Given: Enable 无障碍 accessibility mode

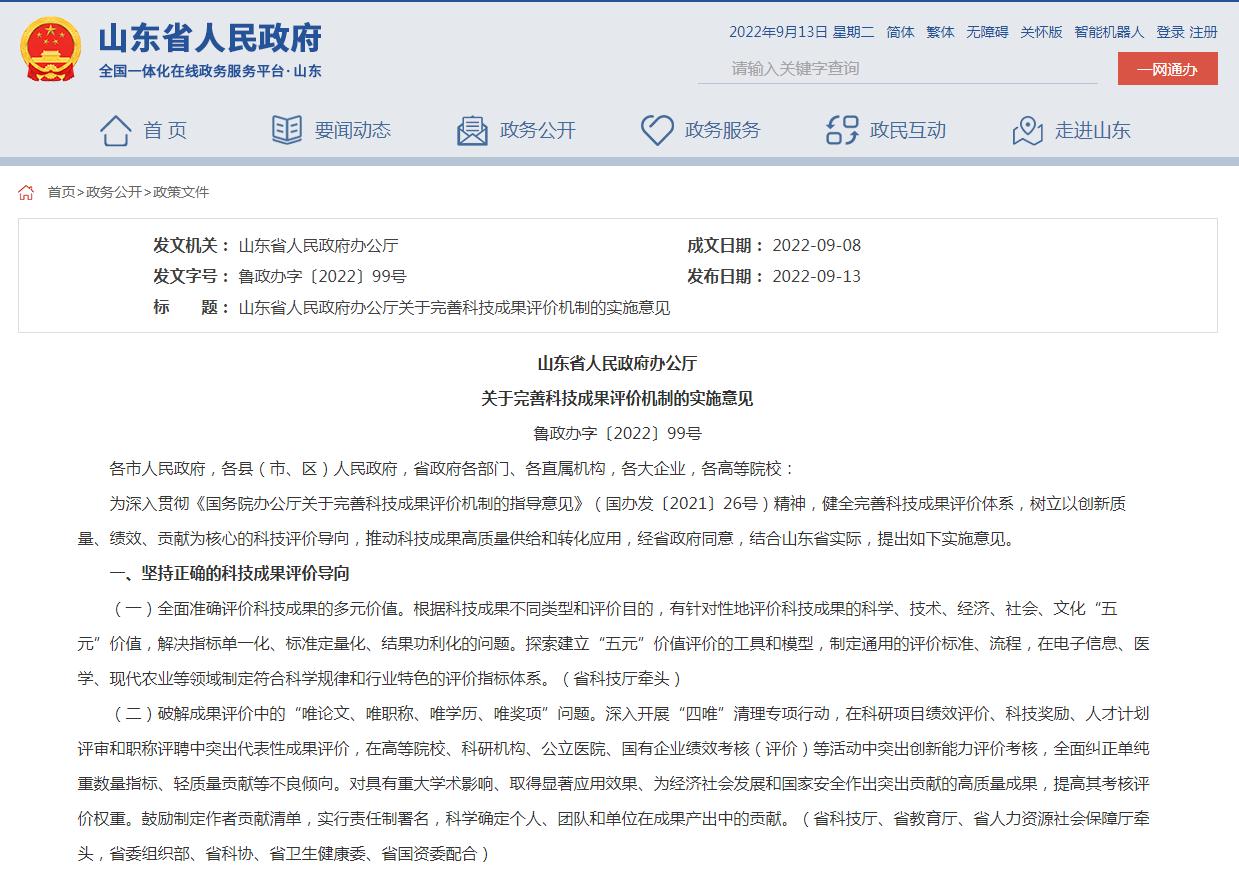Looking at the screenshot, I should pyautogui.click(x=987, y=32).
